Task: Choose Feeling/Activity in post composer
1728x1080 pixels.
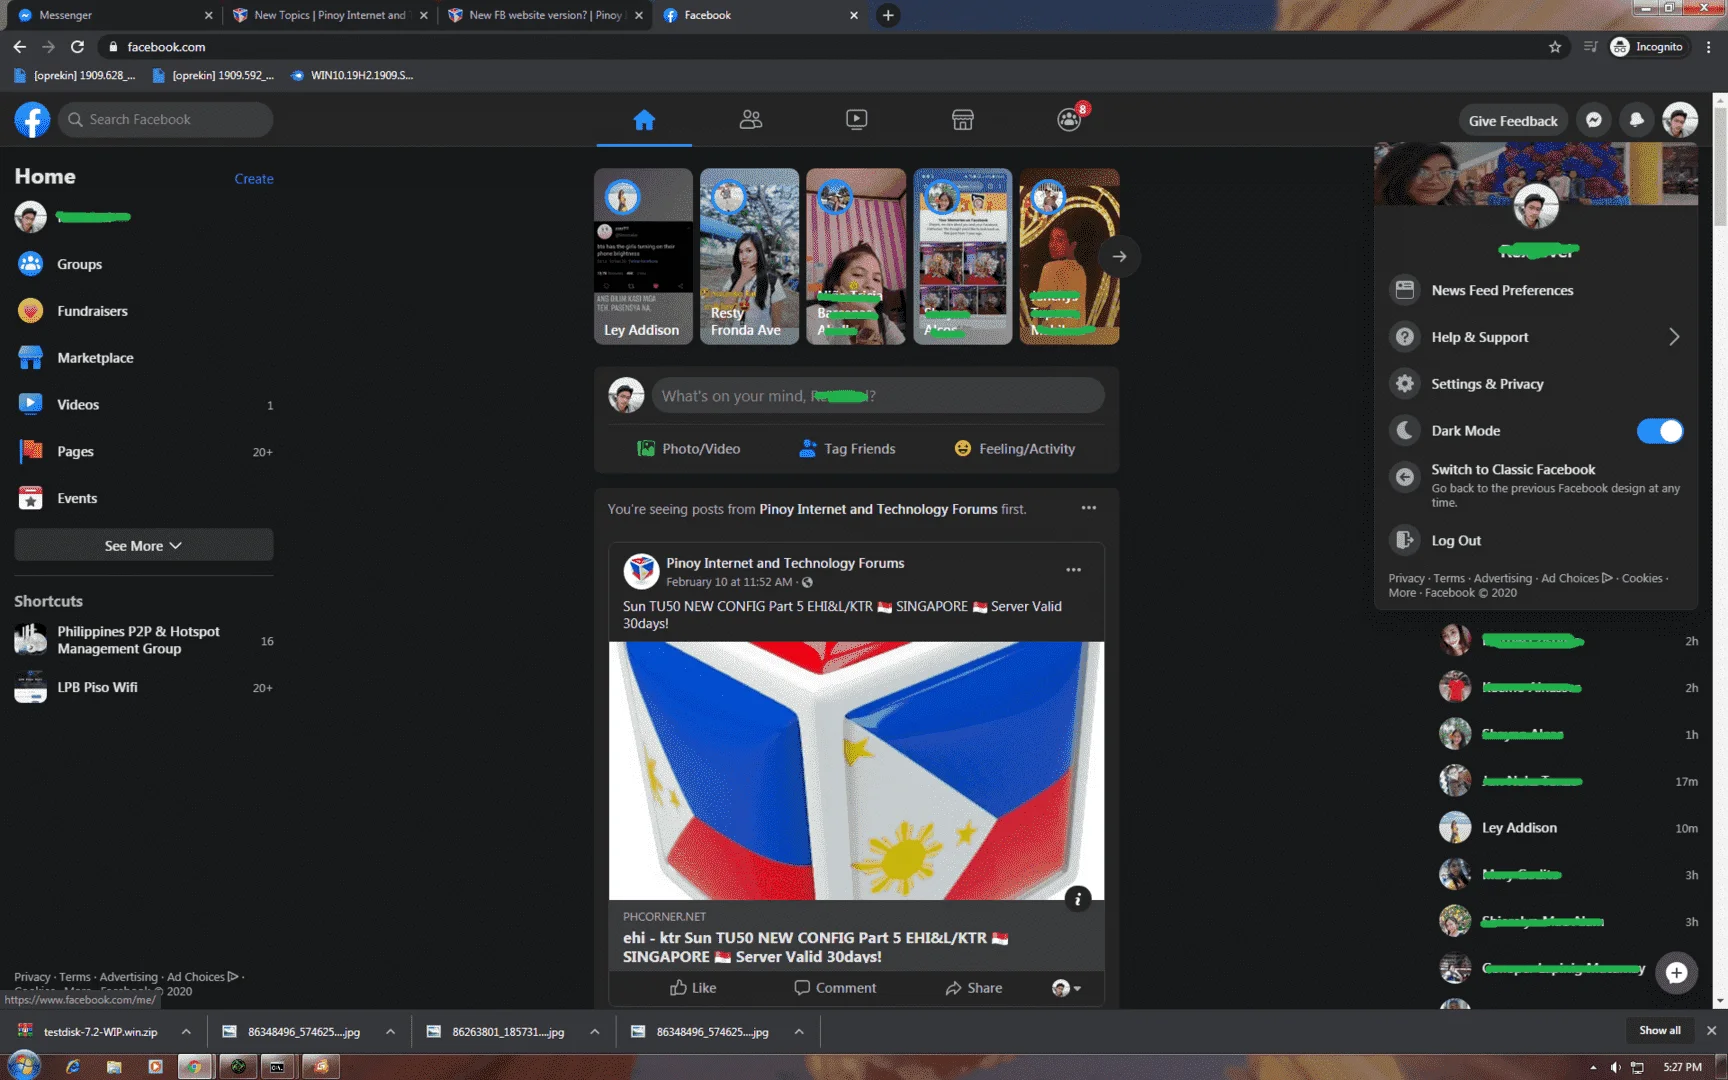Action: (1015, 449)
